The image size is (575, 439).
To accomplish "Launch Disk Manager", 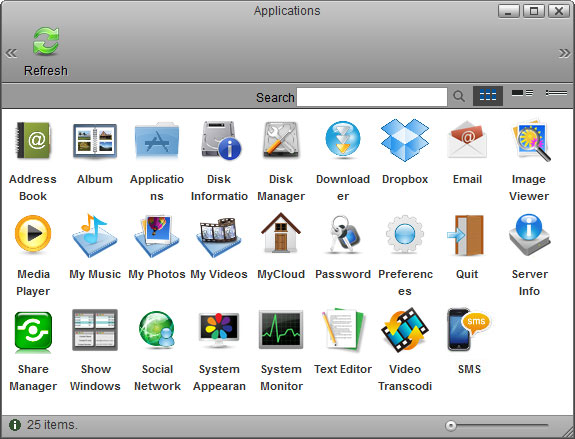I will click(x=281, y=140).
